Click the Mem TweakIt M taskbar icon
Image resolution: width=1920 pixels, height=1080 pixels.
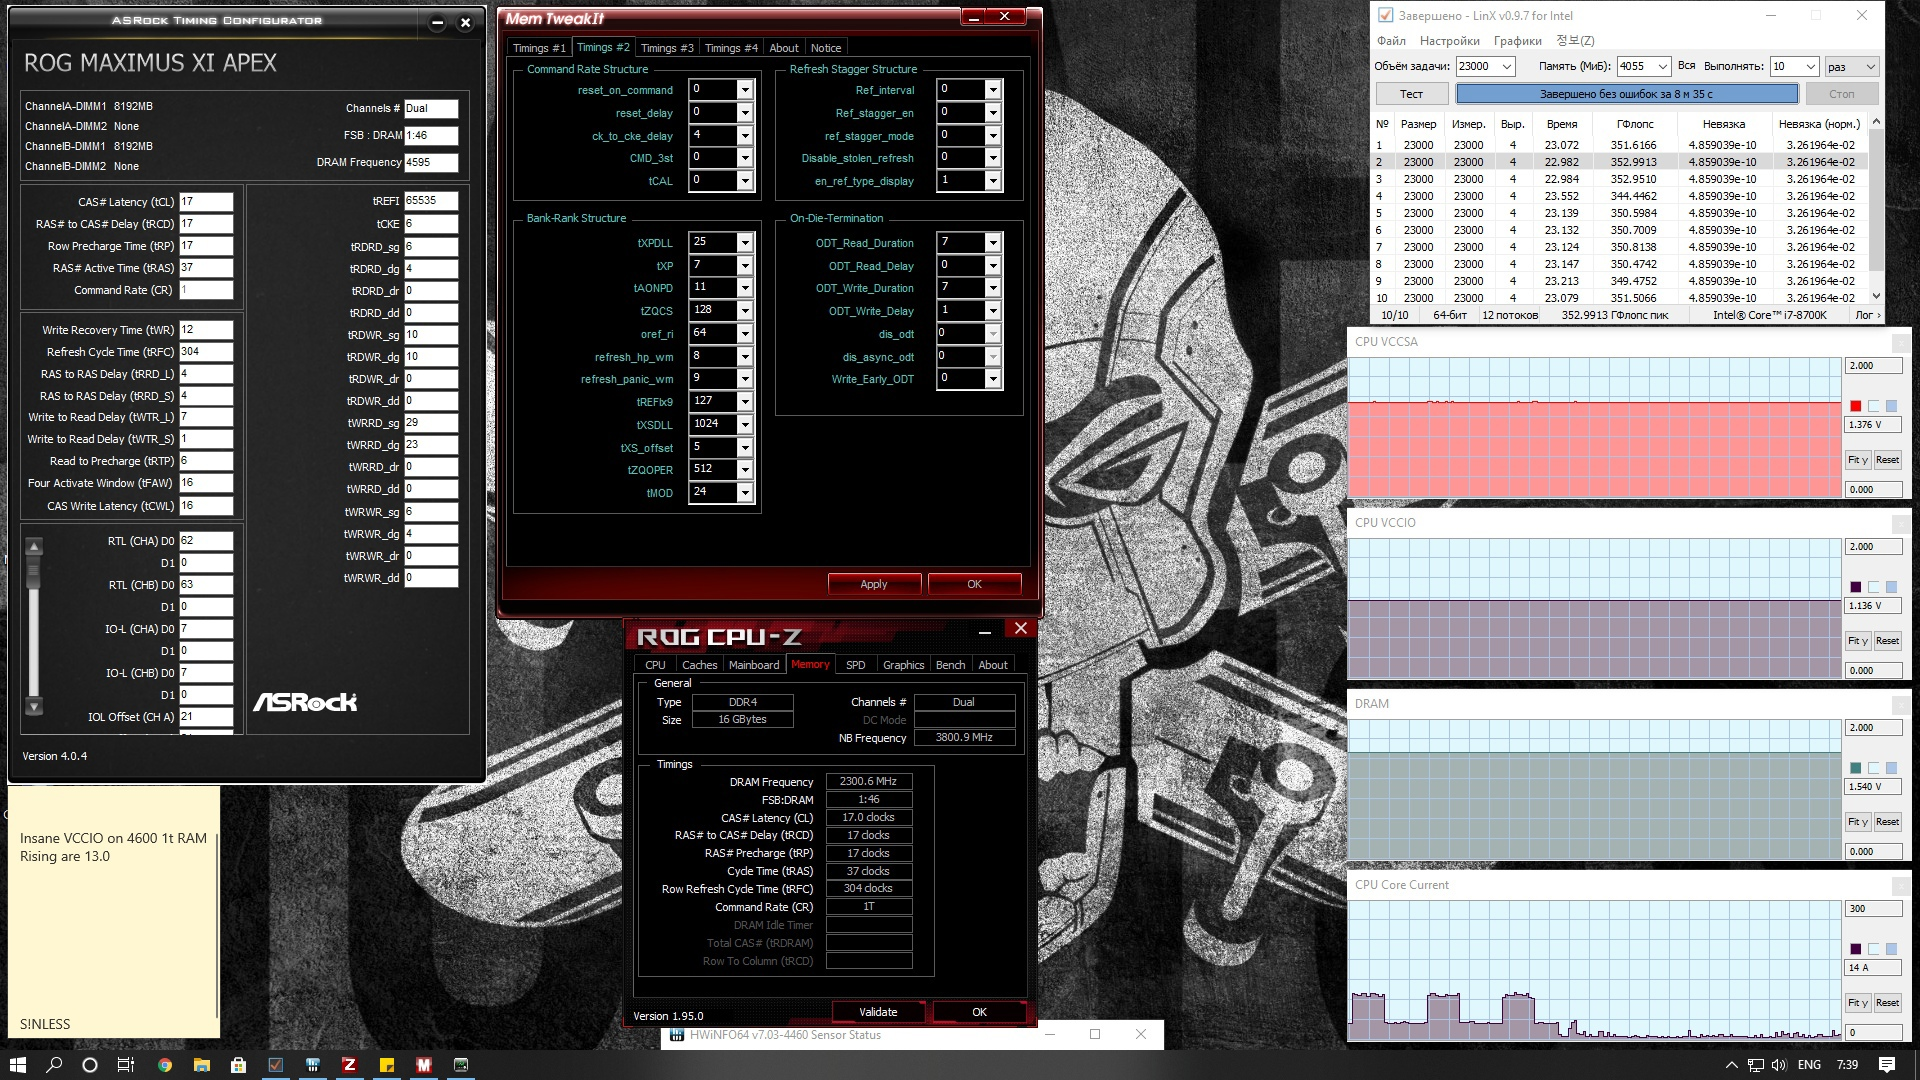coord(423,1065)
